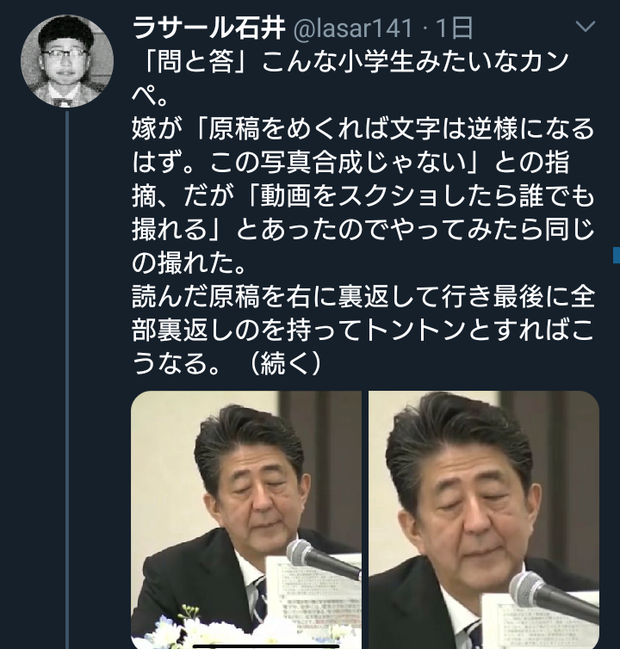The height and width of the screenshot is (649, 620).
Task: View the left attached photo
Action: coord(246,520)
